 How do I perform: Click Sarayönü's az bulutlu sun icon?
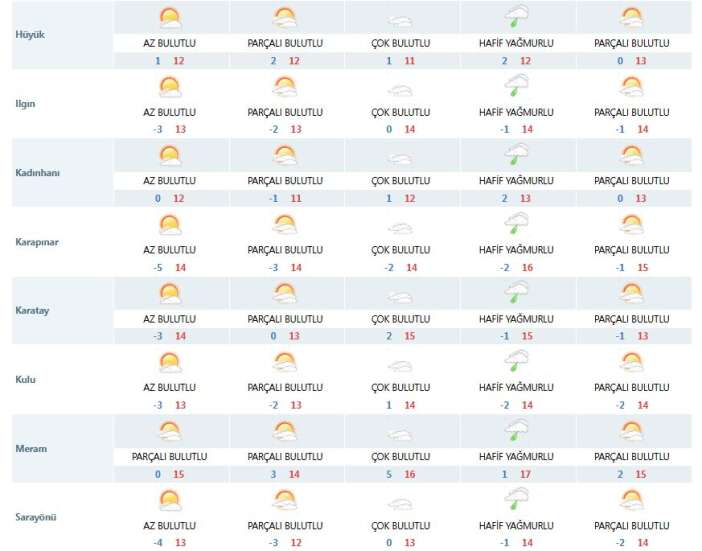[x=170, y=500]
